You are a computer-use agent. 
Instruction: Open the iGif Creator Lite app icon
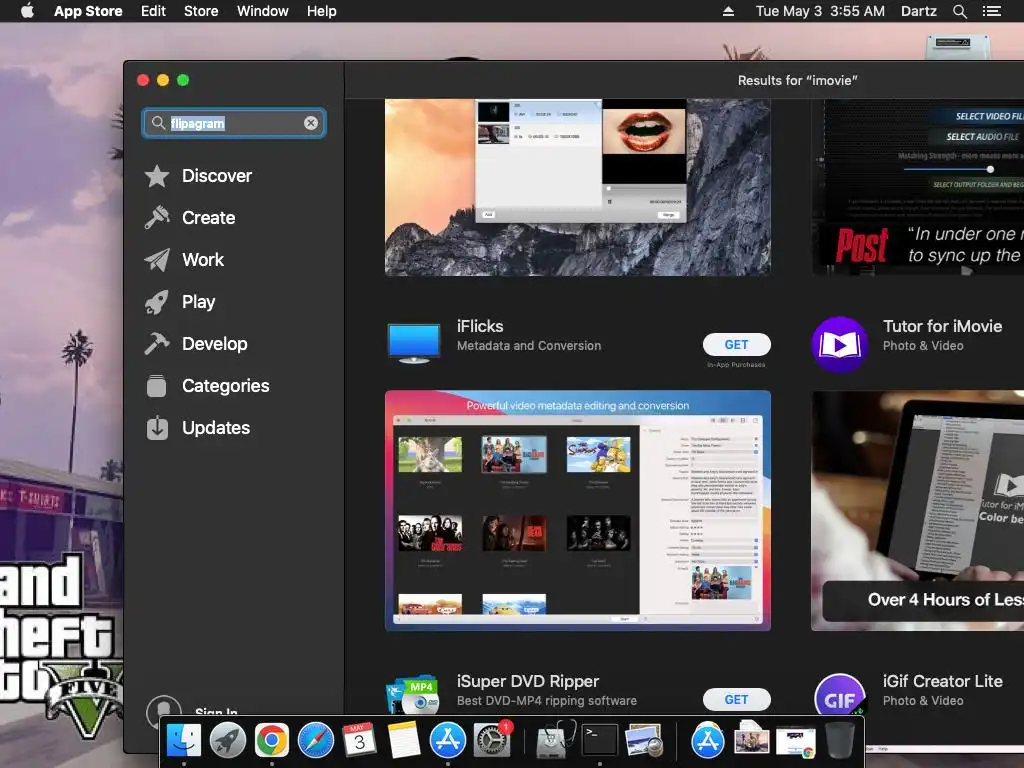point(839,696)
